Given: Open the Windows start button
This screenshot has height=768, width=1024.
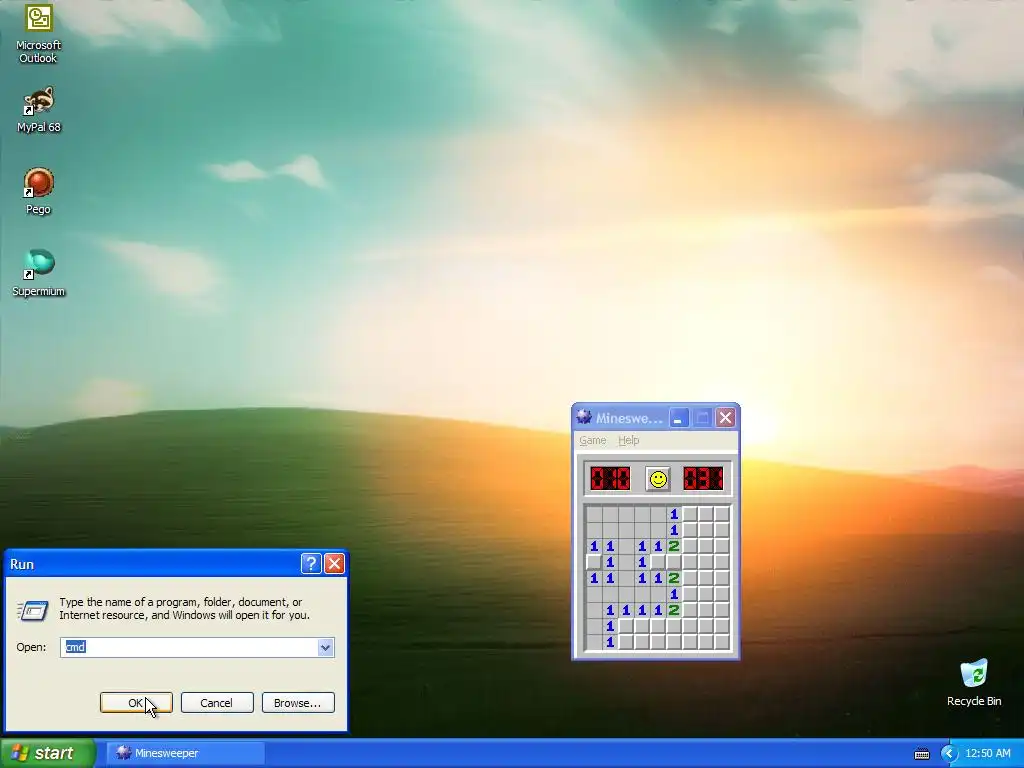Looking at the screenshot, I should pyautogui.click(x=48, y=753).
